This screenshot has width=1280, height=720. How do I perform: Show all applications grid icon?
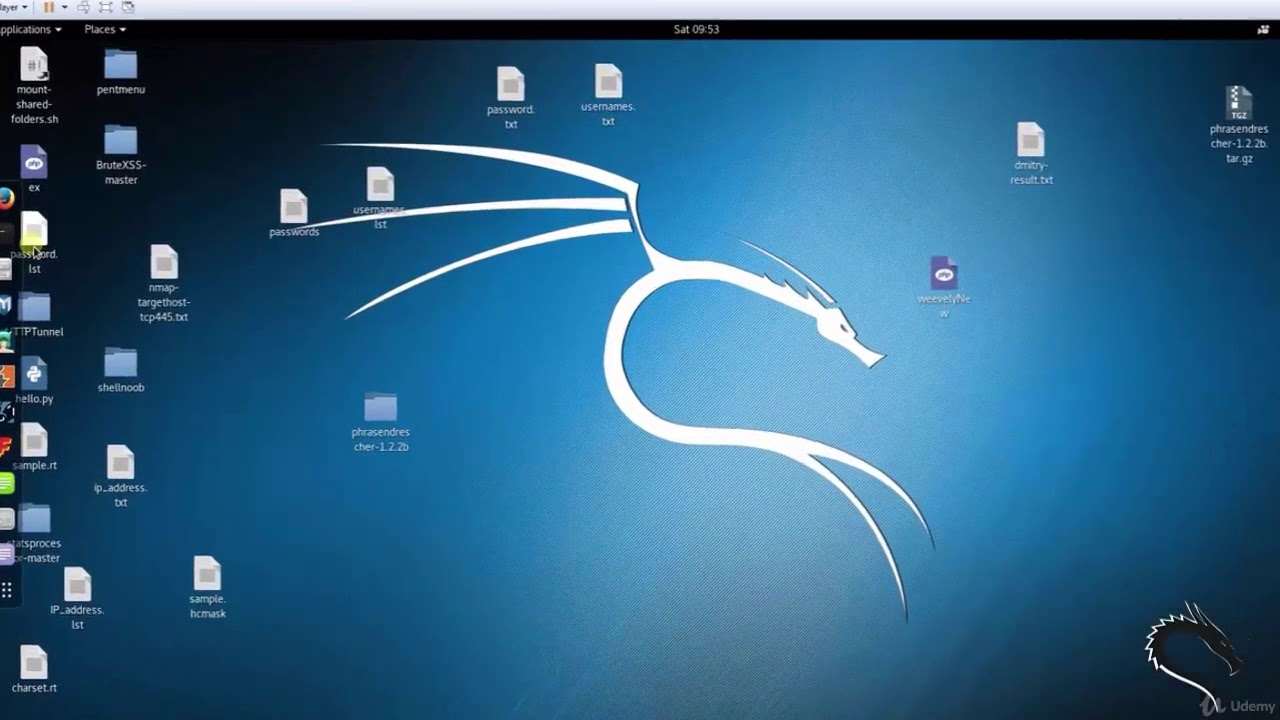click(6, 590)
